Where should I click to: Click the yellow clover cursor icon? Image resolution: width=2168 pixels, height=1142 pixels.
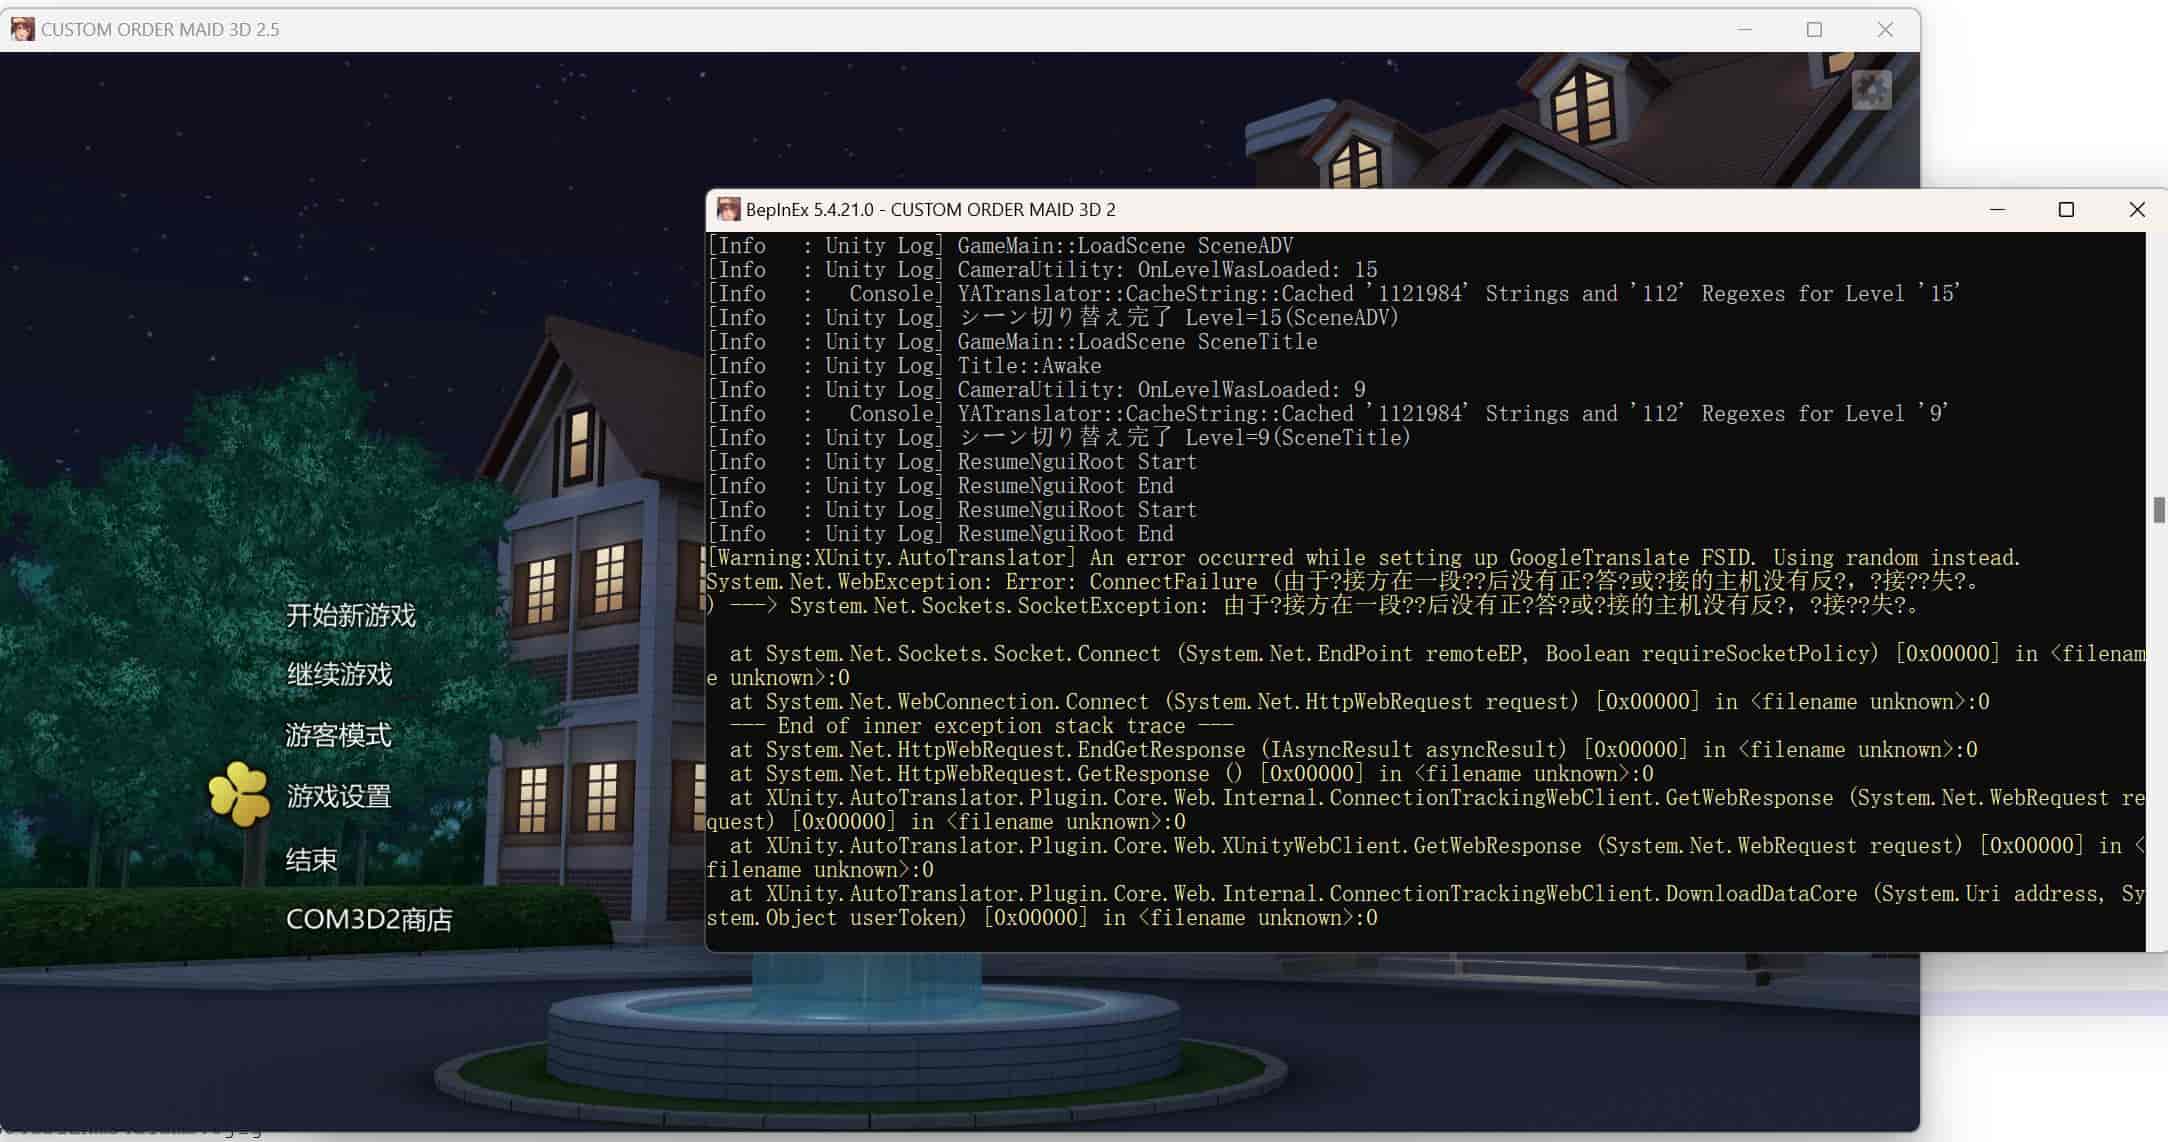coord(239,795)
